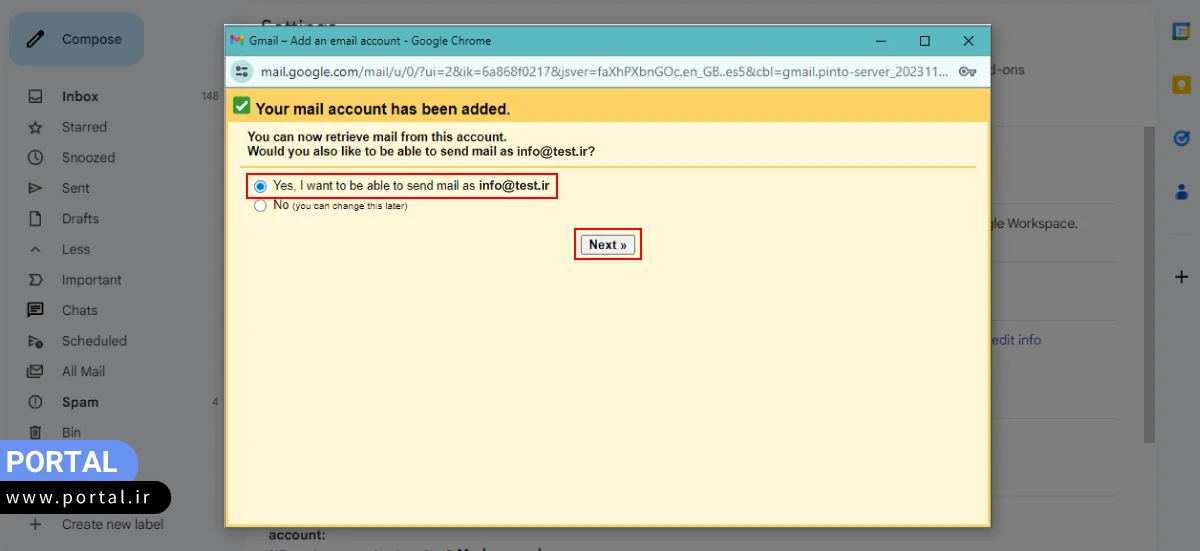Click the Next button

(x=607, y=245)
